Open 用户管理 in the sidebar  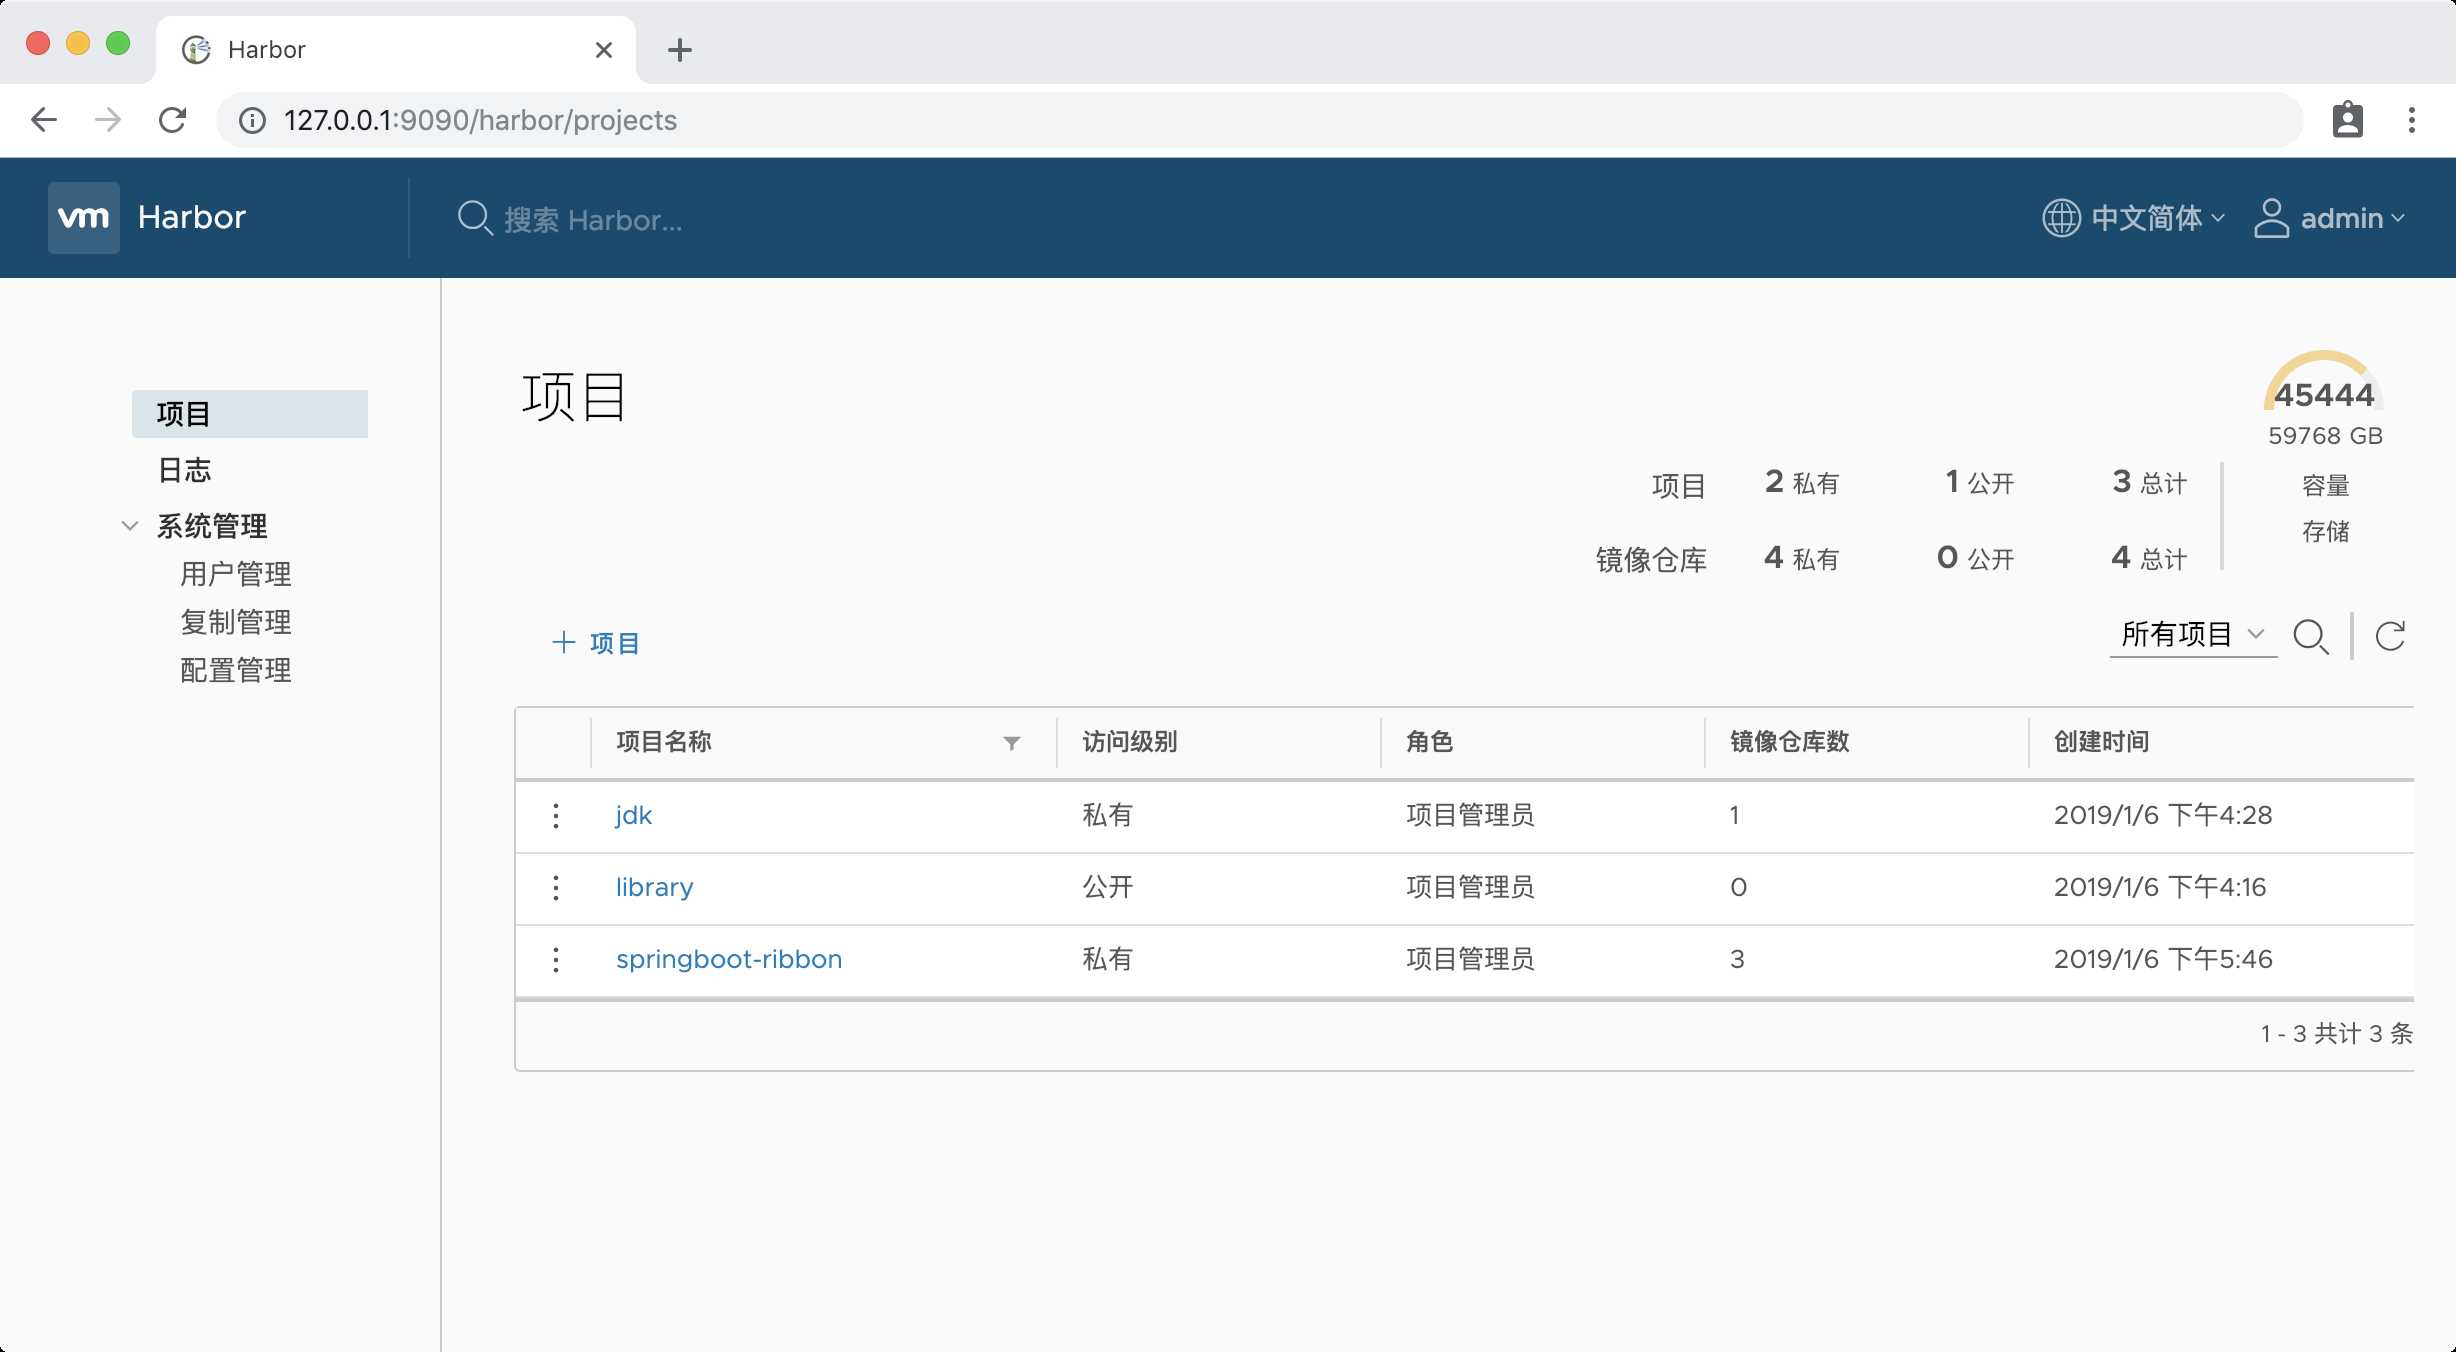pyautogui.click(x=236, y=574)
